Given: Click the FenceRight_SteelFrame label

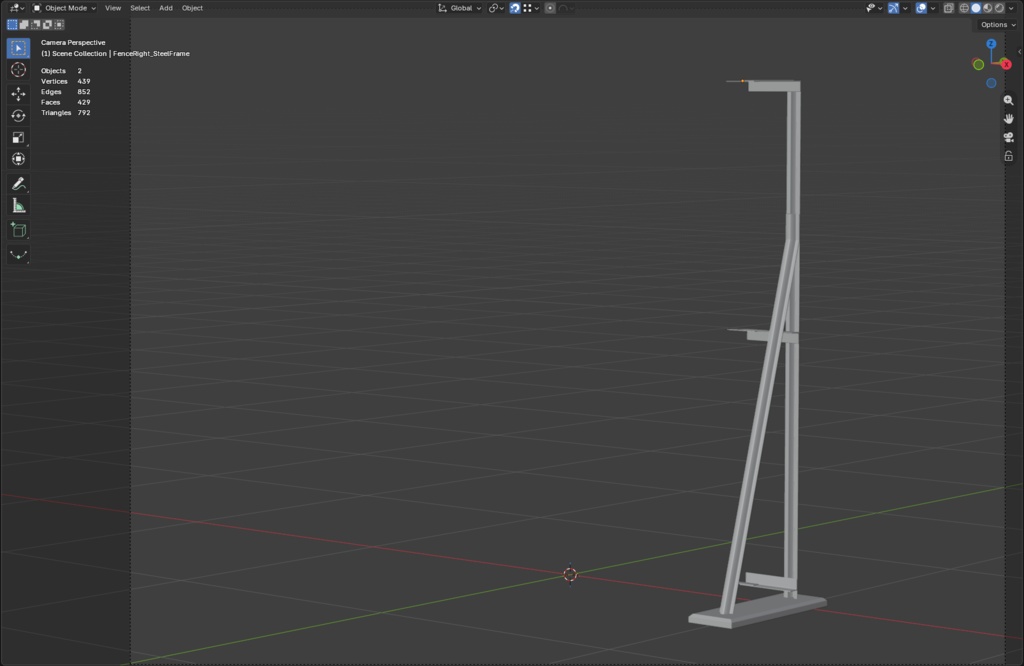Looking at the screenshot, I should (151, 54).
